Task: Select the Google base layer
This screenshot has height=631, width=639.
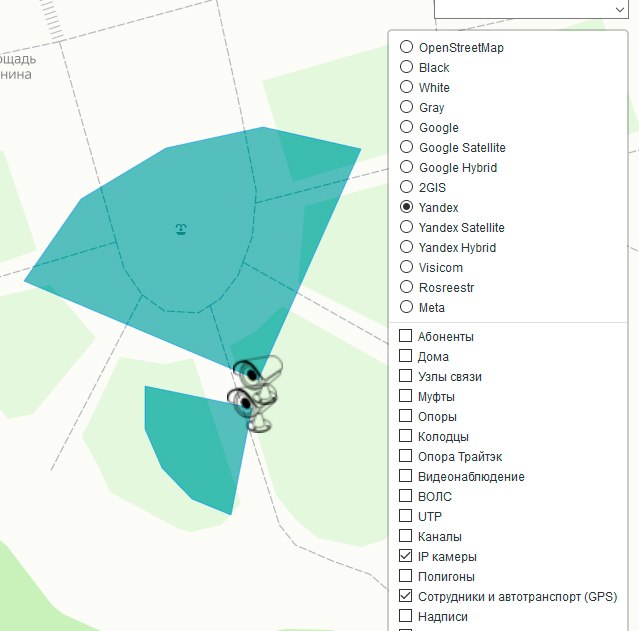Action: (406, 127)
